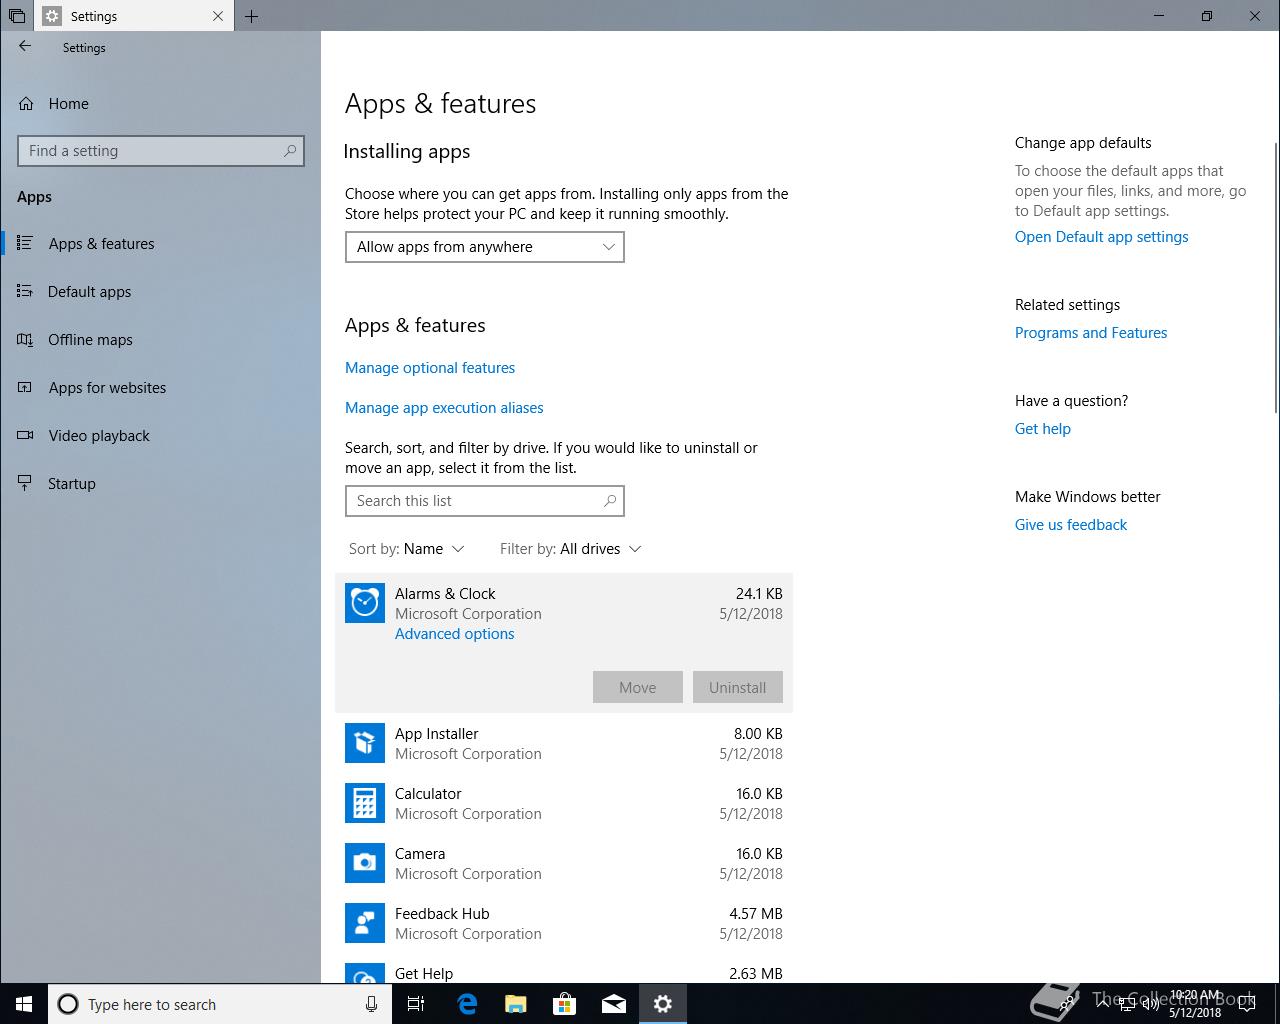Click the Cortana search box
The image size is (1280, 1024).
220,1004
